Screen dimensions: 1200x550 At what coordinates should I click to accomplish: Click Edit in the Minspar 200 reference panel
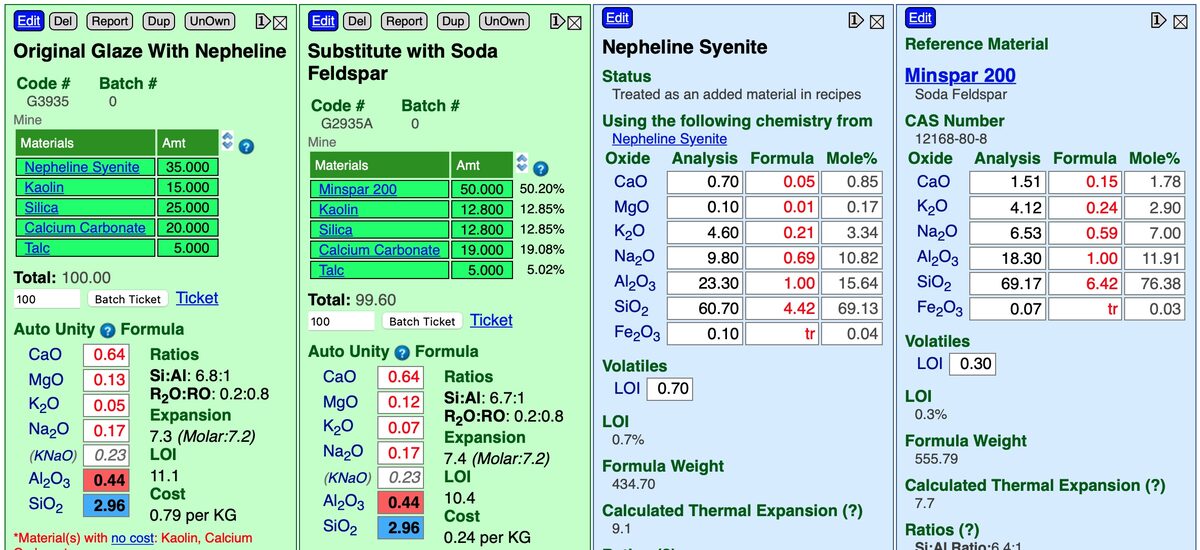[x=921, y=18]
